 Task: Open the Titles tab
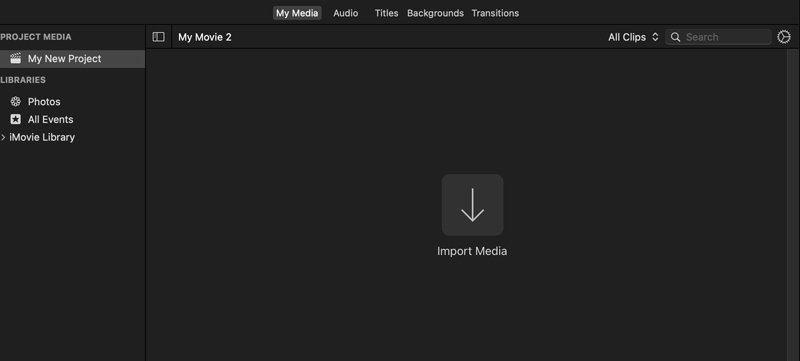[x=386, y=13]
